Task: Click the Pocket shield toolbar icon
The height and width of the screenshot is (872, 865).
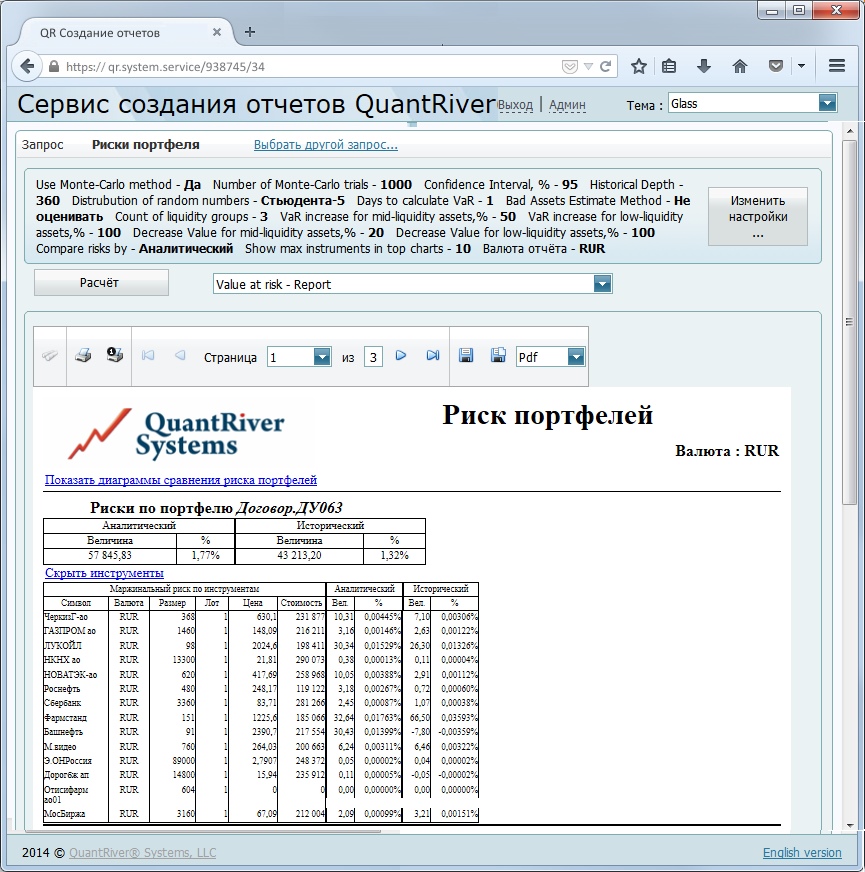Action: [x=775, y=67]
